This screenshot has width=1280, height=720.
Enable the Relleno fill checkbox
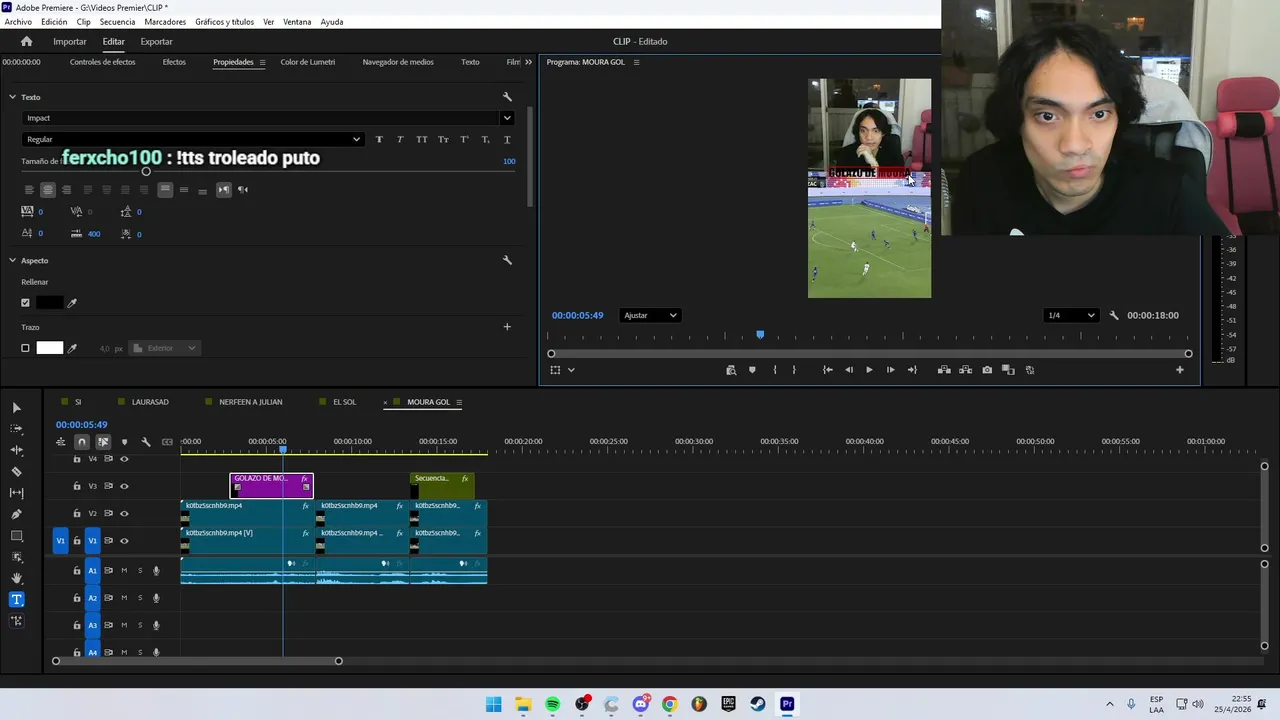tap(26, 303)
